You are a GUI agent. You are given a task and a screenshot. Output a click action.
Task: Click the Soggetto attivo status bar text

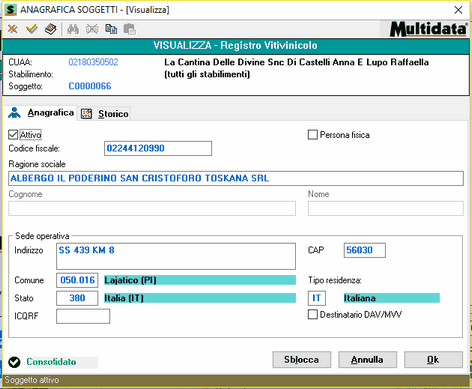[x=32, y=380]
